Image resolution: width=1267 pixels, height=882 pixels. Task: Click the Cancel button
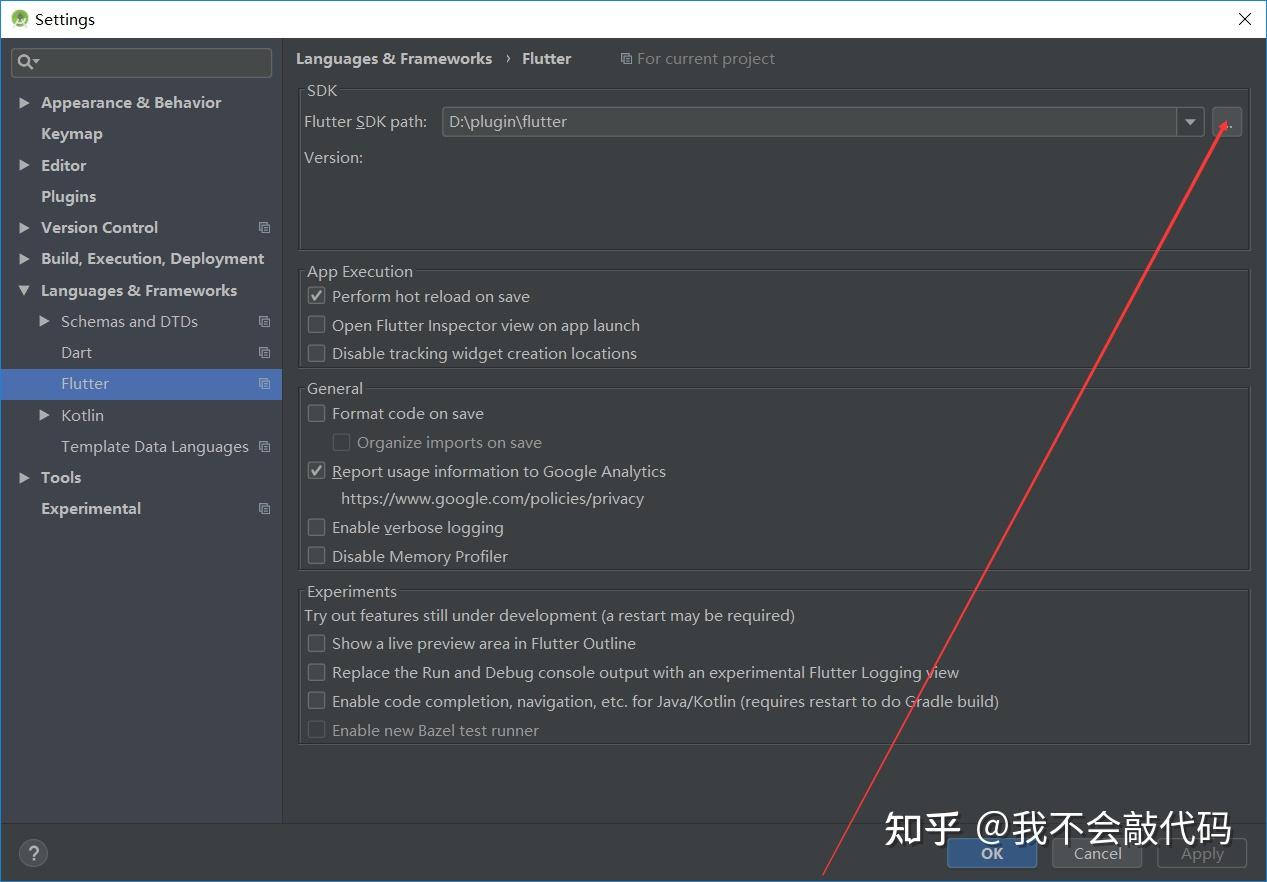(1096, 853)
